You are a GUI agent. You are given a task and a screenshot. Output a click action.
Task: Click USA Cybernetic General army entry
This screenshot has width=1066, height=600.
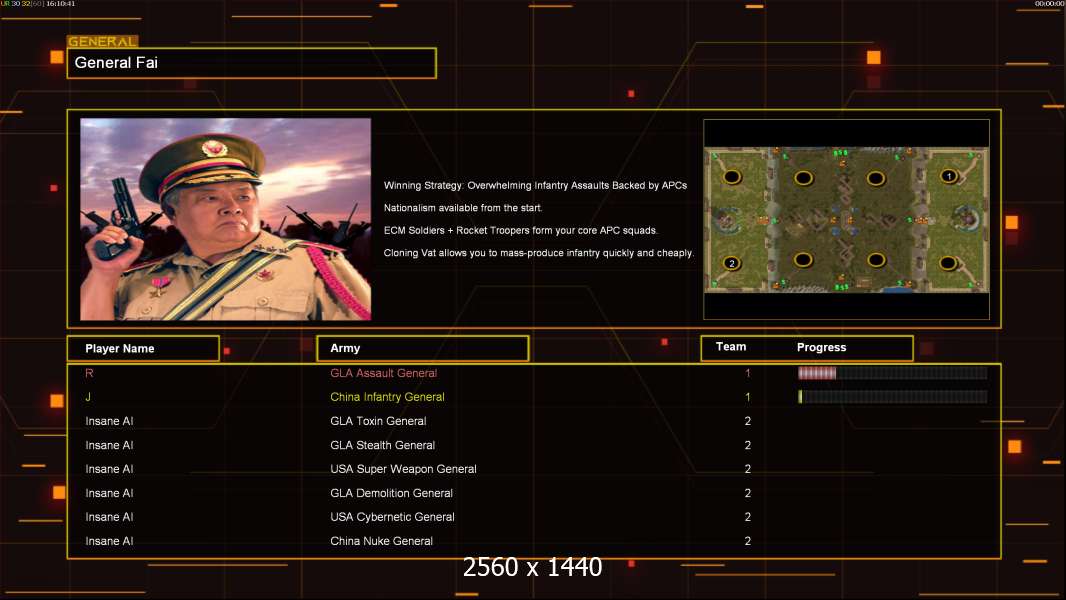(x=392, y=517)
